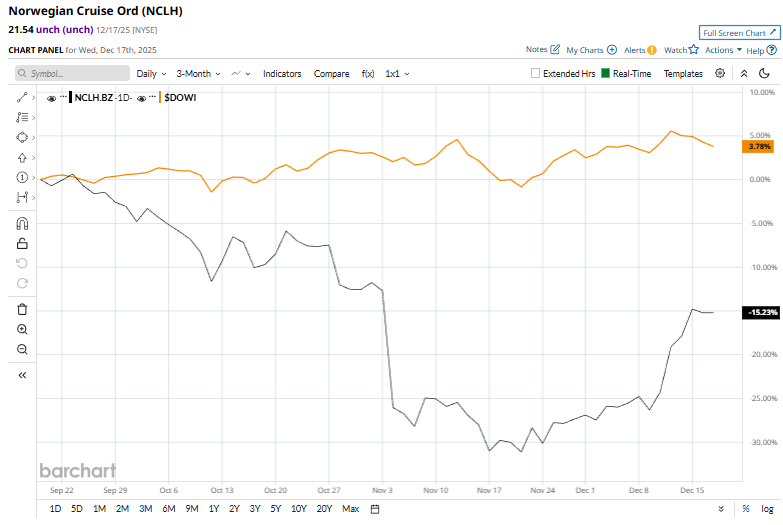Select the 6M time range
The height and width of the screenshot is (525, 783).
click(x=169, y=509)
